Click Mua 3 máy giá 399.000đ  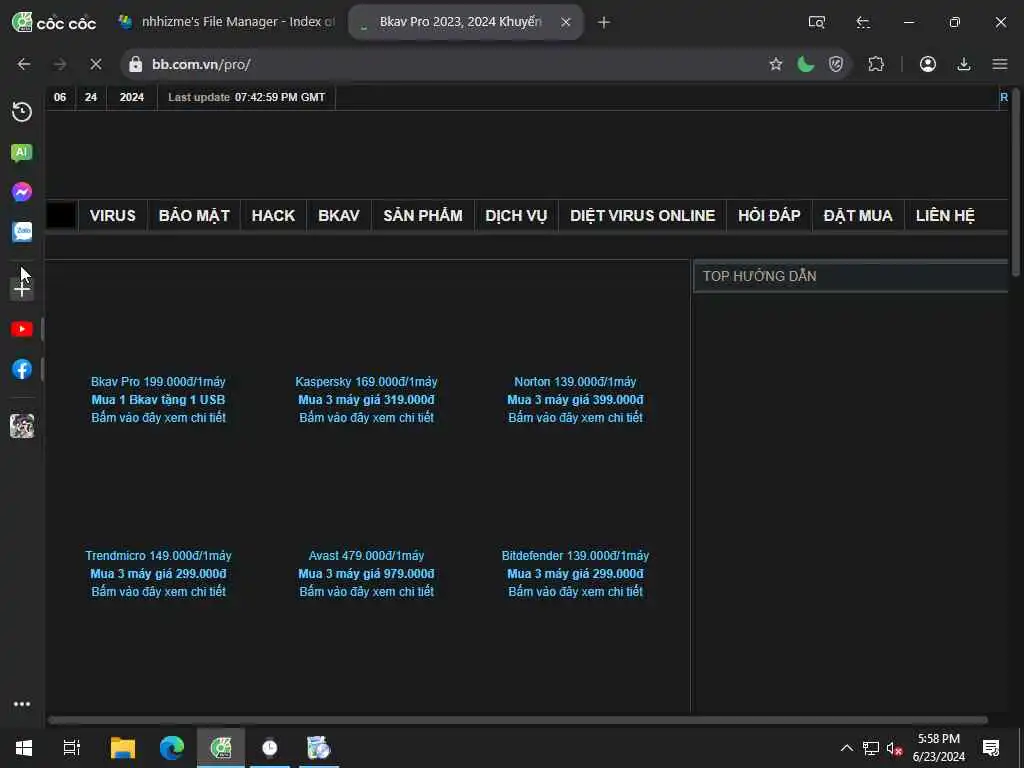click(575, 400)
